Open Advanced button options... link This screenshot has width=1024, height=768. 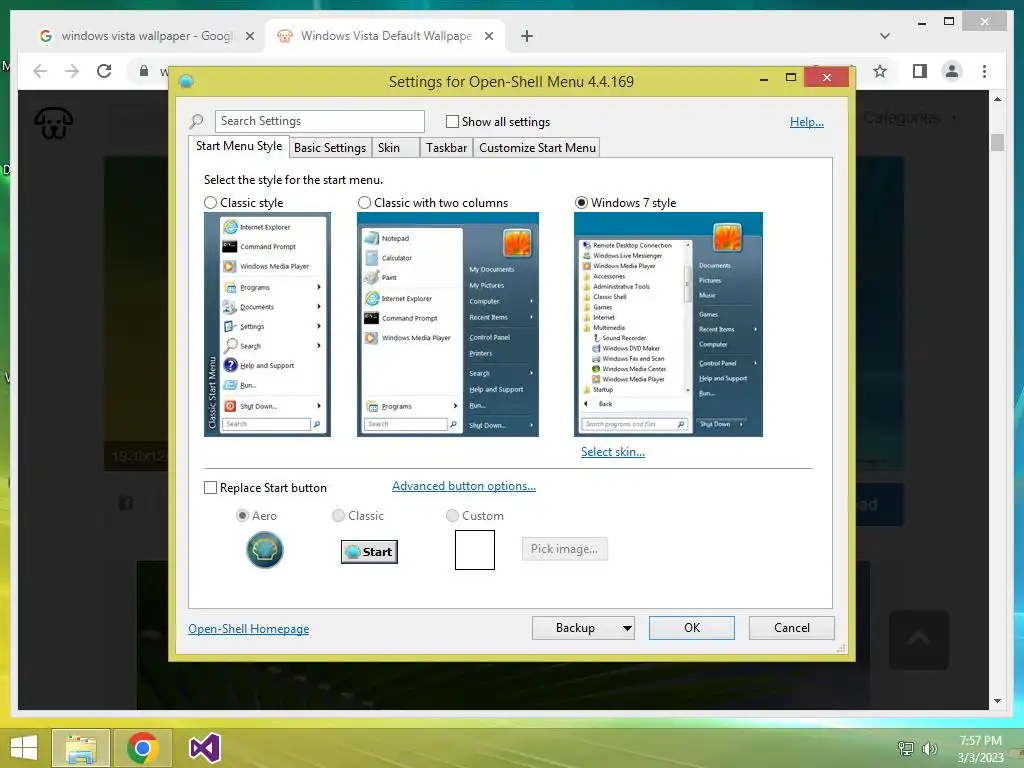tap(464, 486)
